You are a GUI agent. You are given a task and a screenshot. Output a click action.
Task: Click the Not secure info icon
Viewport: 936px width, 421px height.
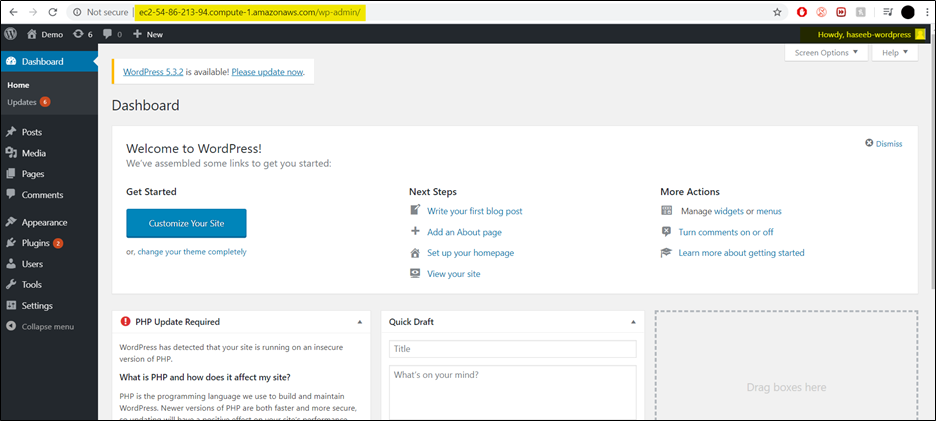[78, 12]
